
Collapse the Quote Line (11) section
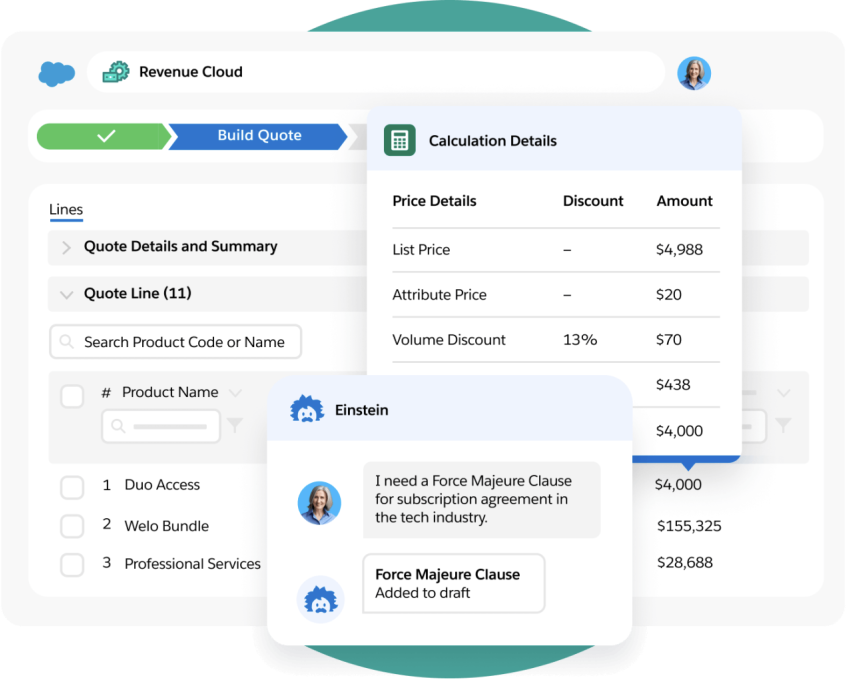tap(66, 295)
